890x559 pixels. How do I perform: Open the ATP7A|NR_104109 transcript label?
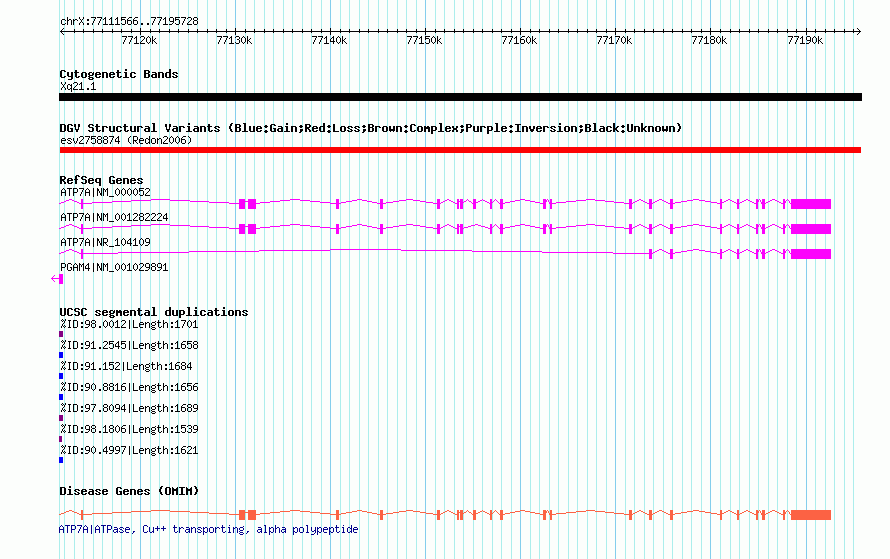point(106,242)
